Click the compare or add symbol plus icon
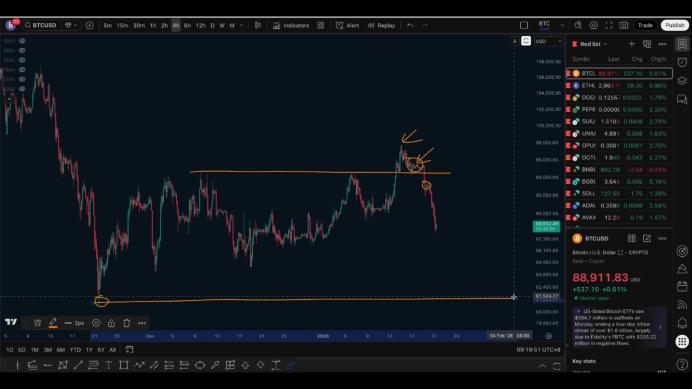Screen dimensions: 692x389 tap(90, 26)
